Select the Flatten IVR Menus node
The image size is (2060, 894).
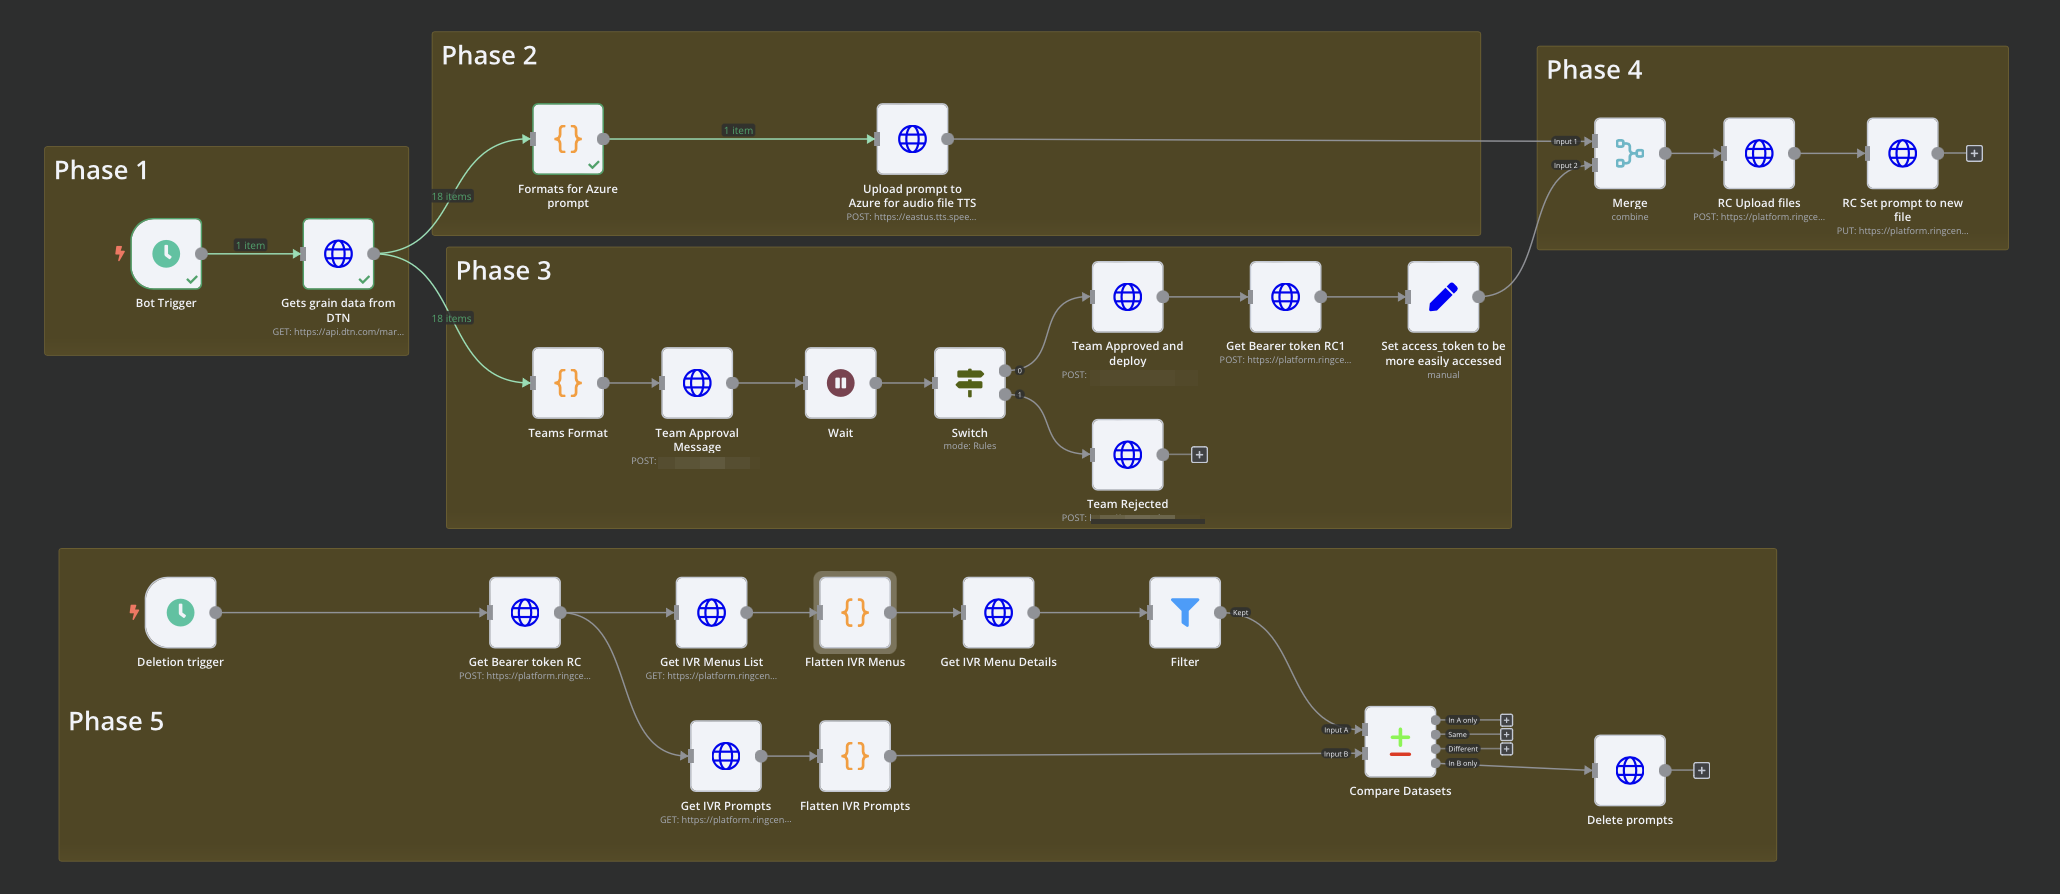click(x=855, y=613)
